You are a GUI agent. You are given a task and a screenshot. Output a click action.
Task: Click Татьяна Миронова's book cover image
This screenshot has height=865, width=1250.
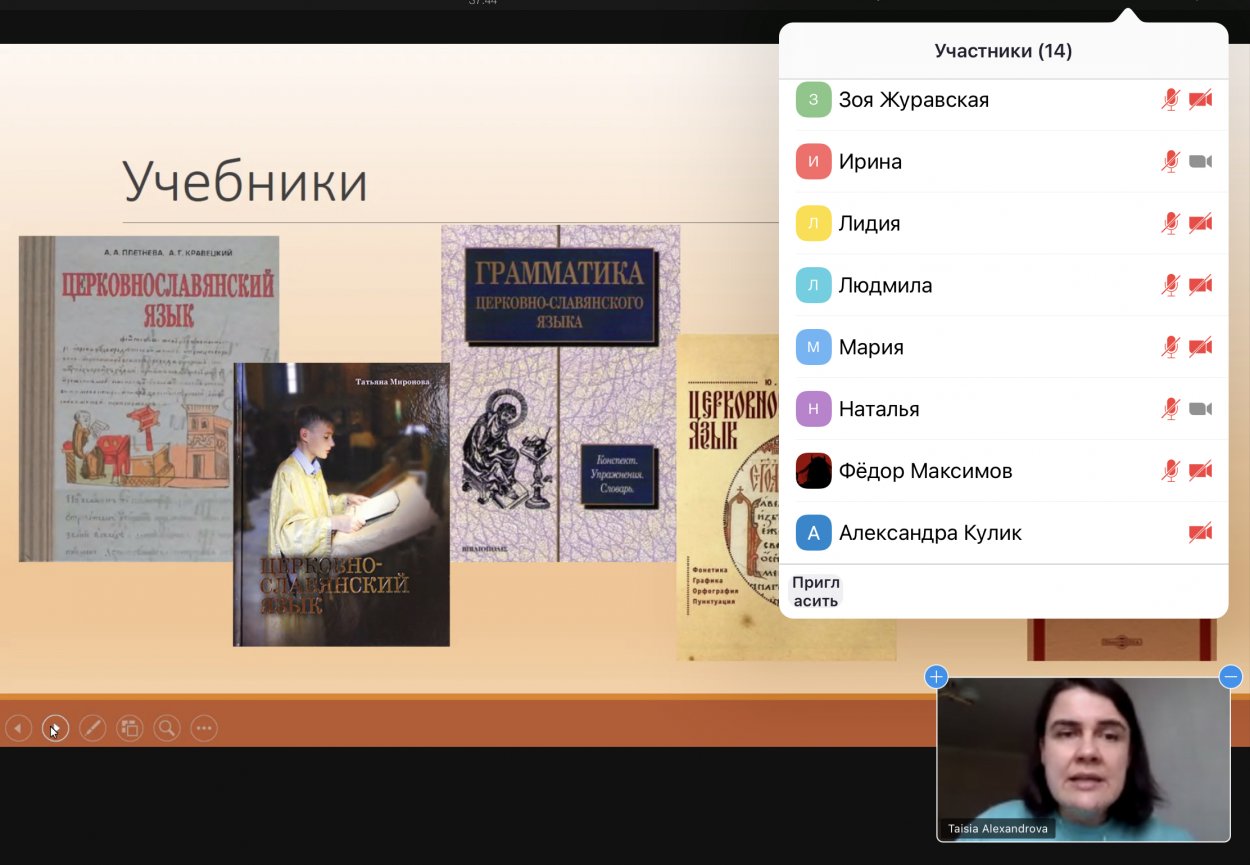pos(341,504)
